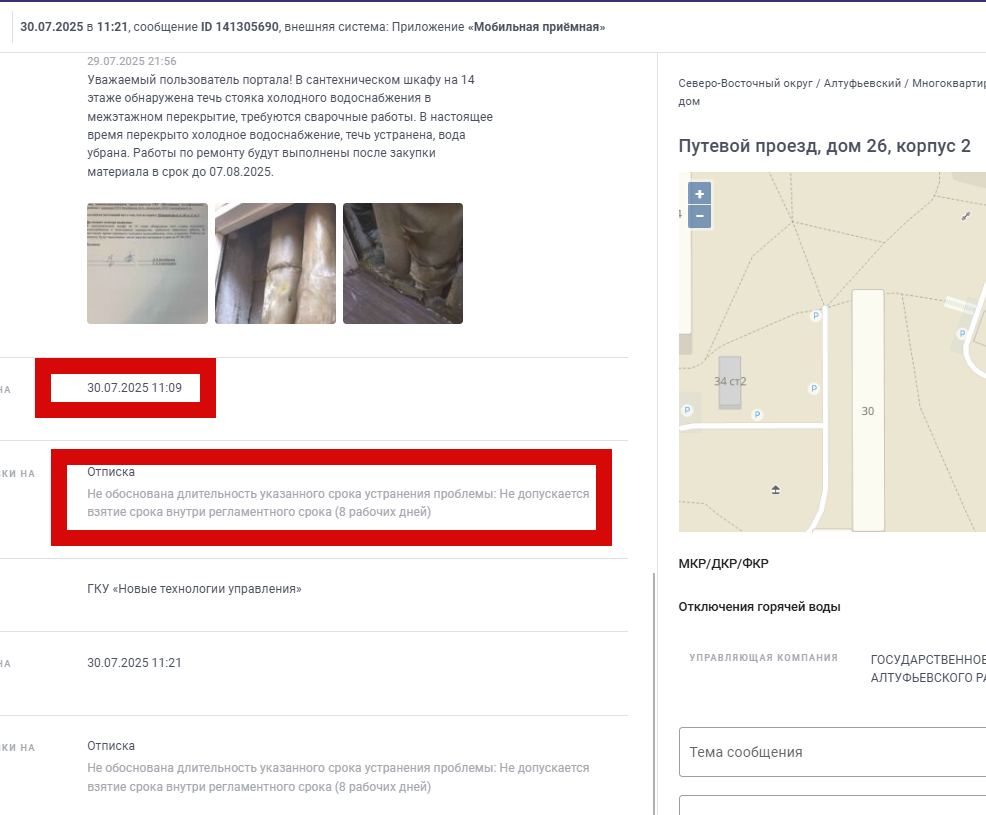Select the МКР/ДКР/ФКР section heading
The image size is (986, 815).
pyautogui.click(x=723, y=563)
